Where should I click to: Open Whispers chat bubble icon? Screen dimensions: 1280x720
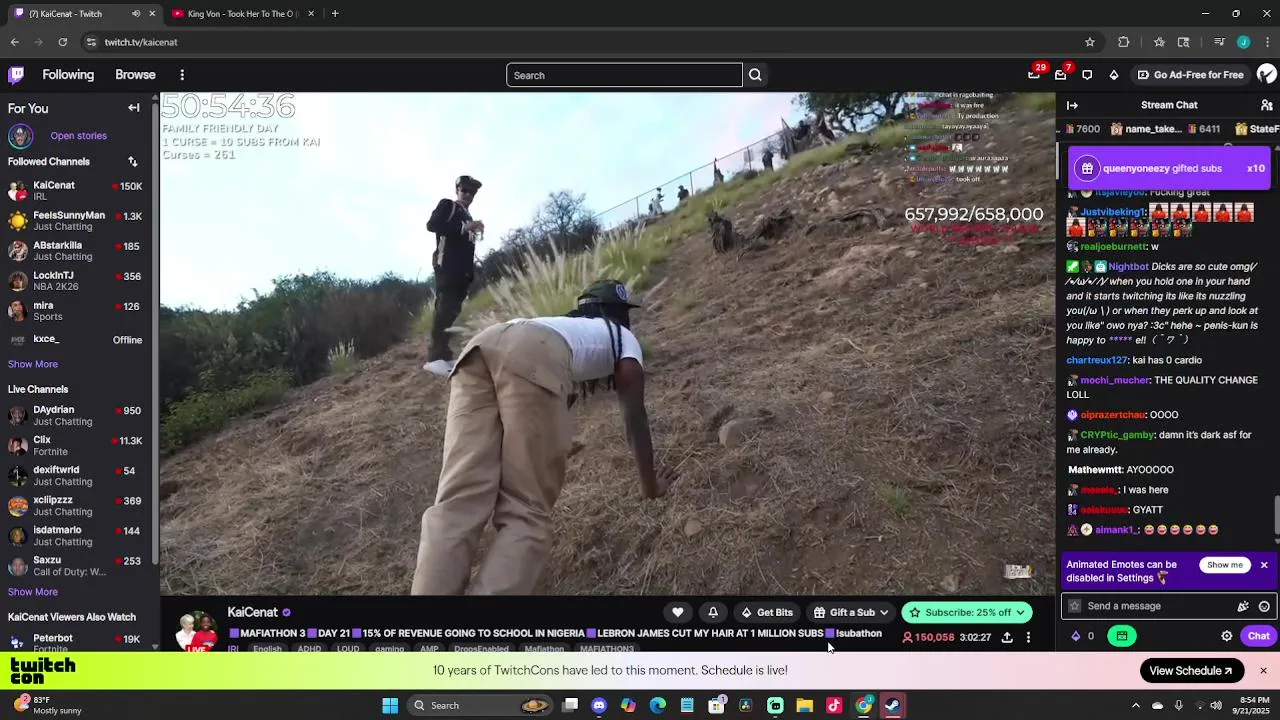pyautogui.click(x=1087, y=75)
